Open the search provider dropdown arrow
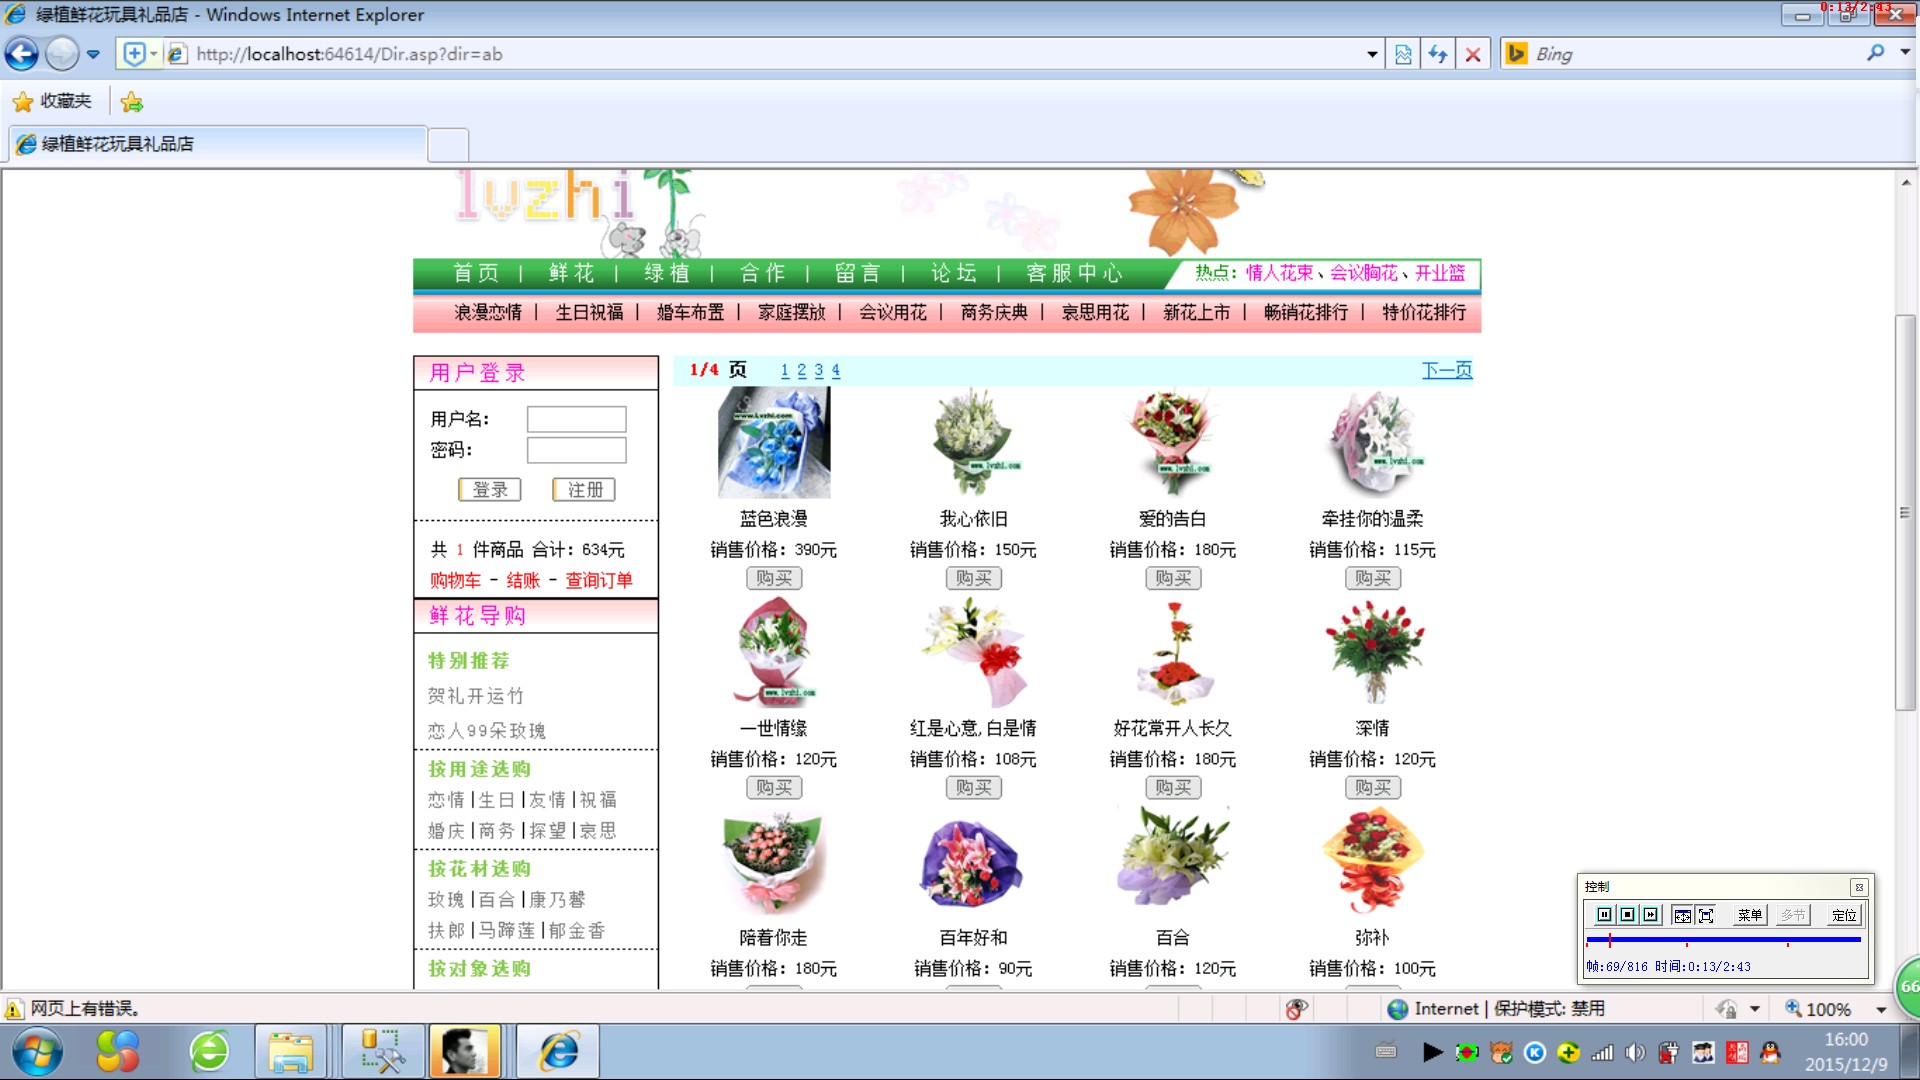The width and height of the screenshot is (1920, 1080). (x=1905, y=54)
